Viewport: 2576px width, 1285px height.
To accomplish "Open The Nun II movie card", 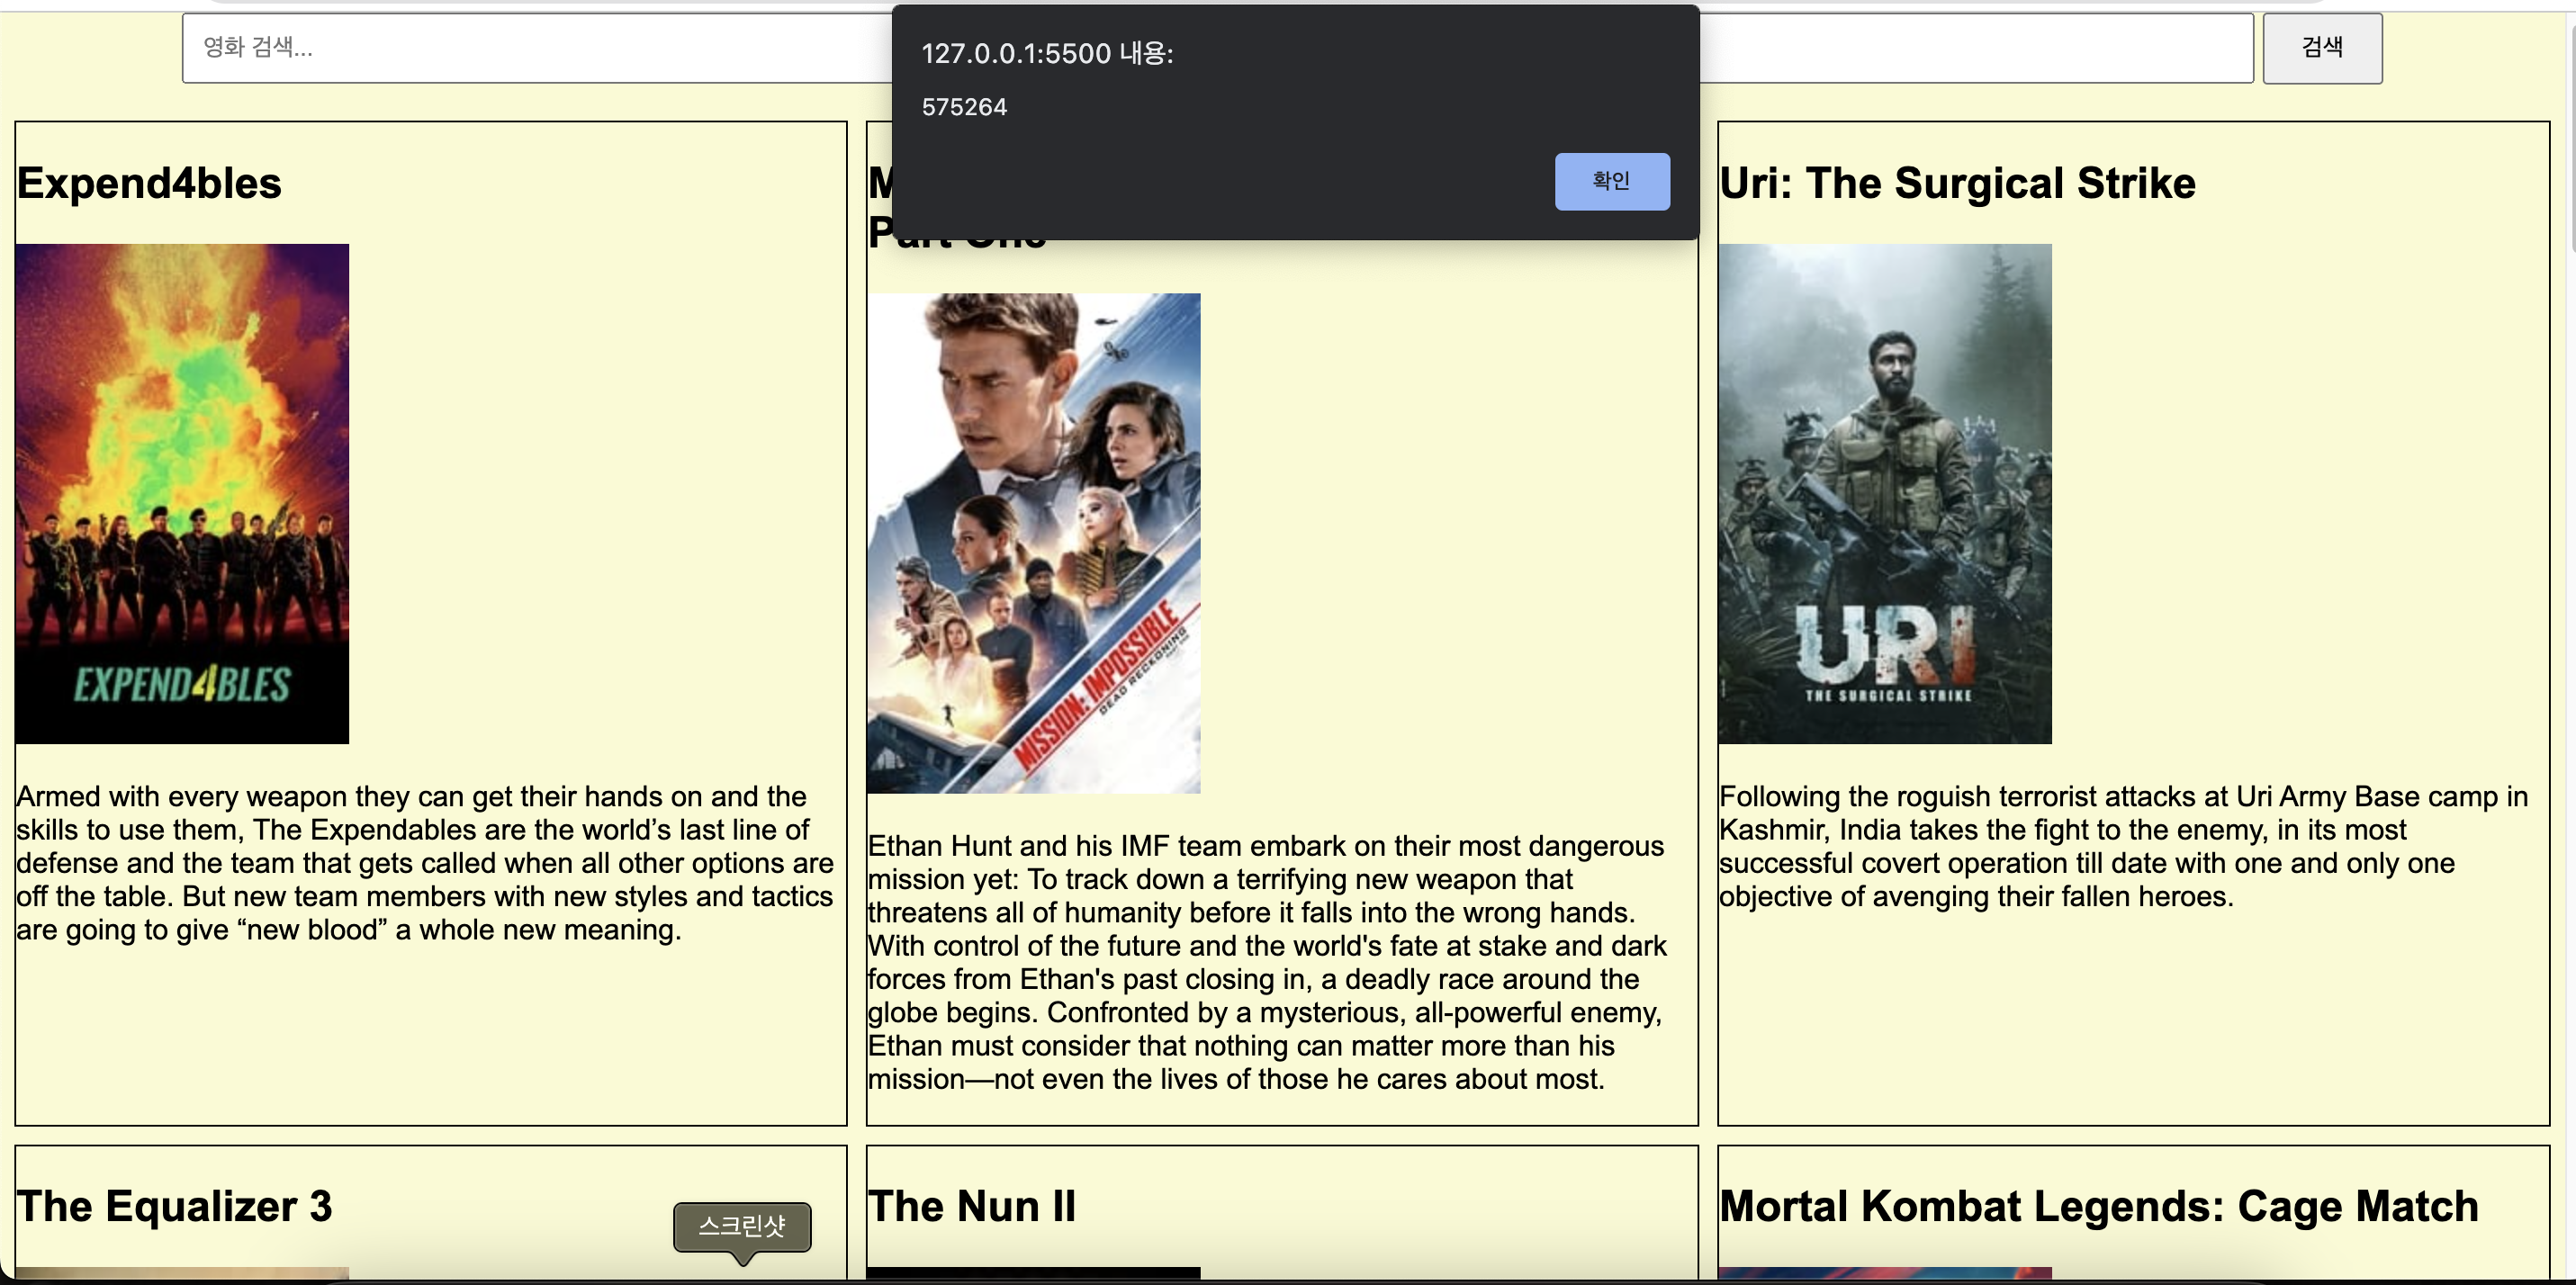I will click(971, 1206).
